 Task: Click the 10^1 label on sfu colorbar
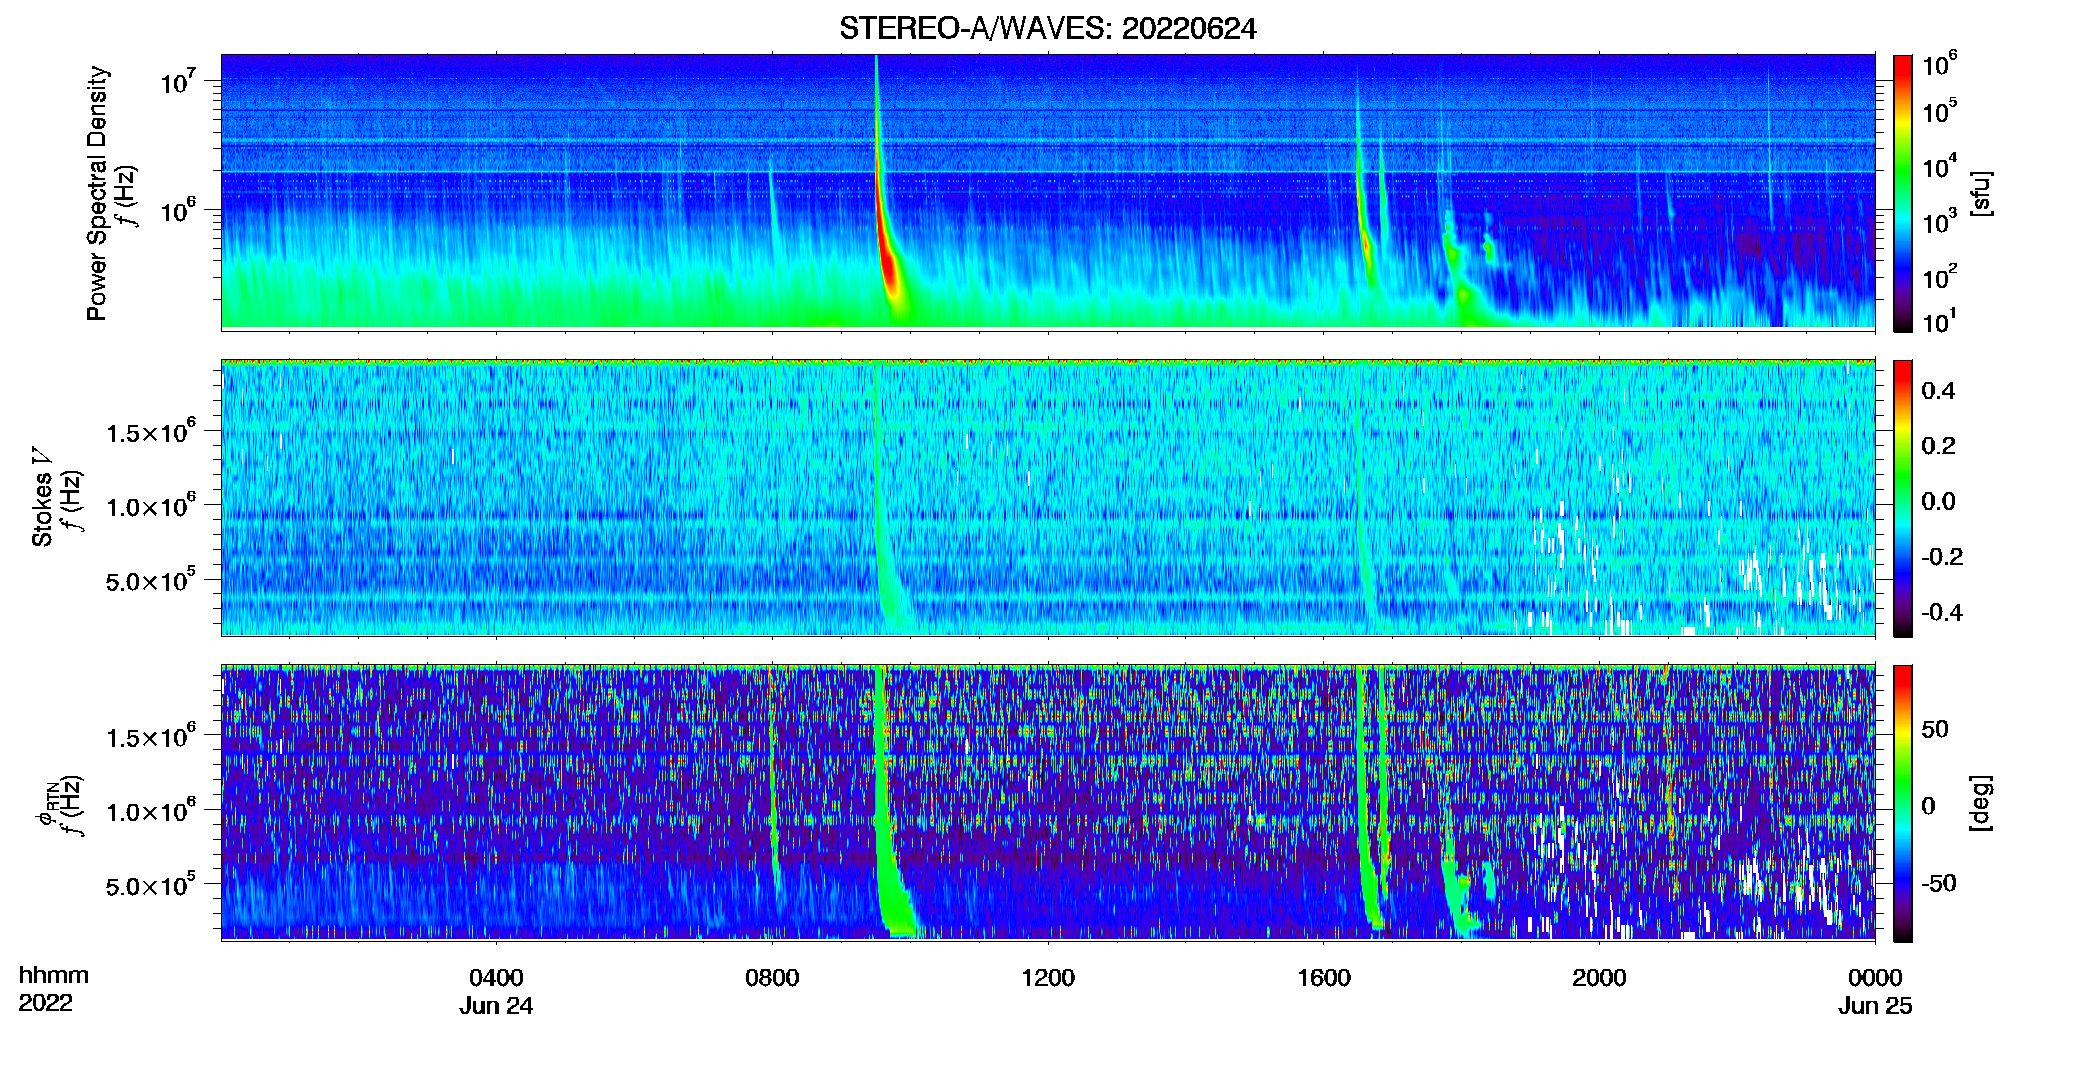[1939, 321]
